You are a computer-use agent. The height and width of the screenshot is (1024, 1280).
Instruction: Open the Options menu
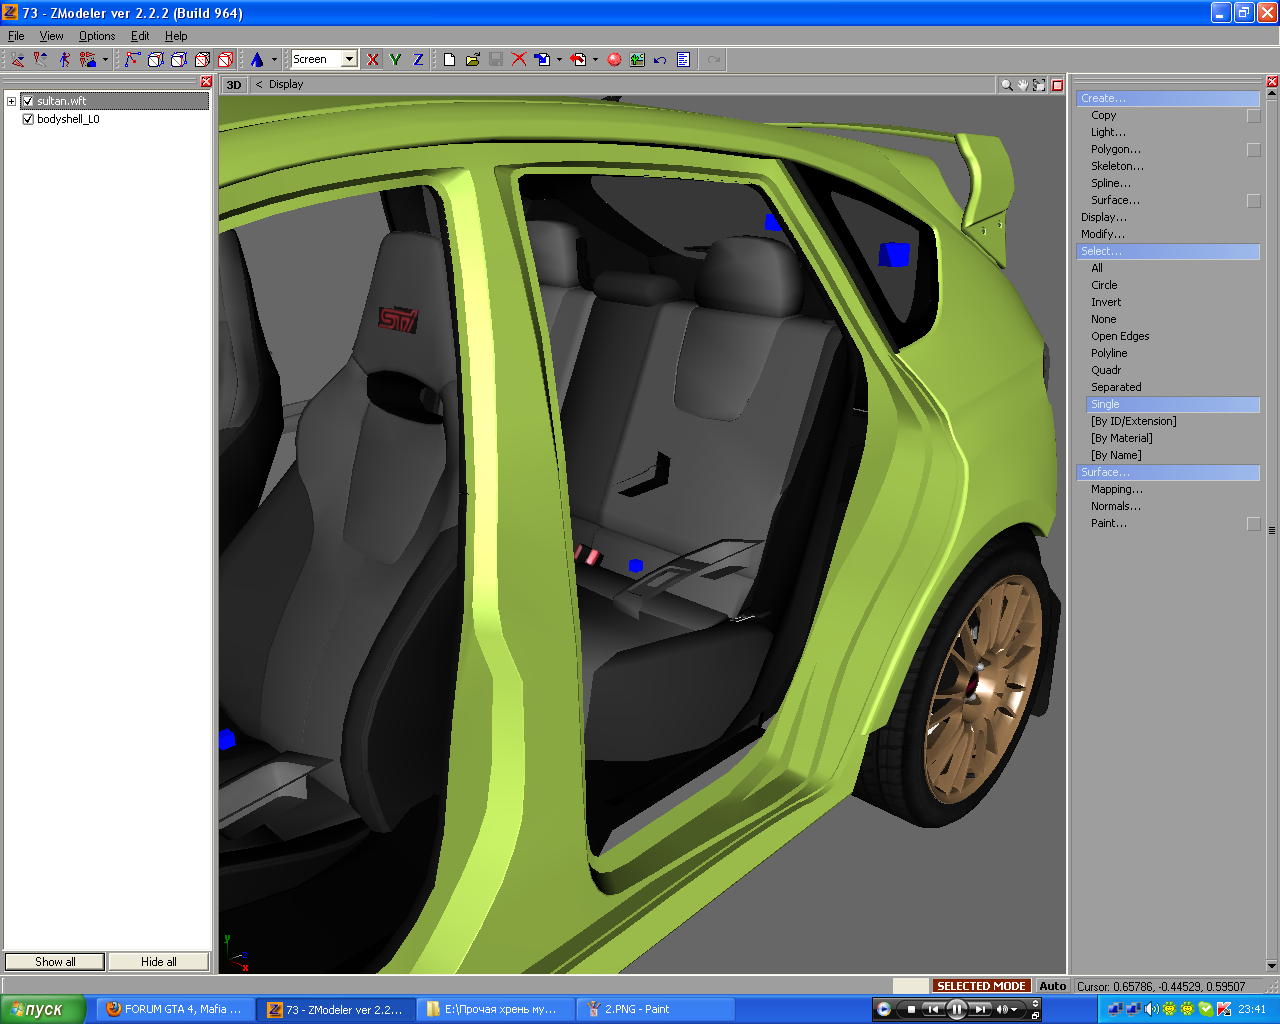tap(97, 36)
